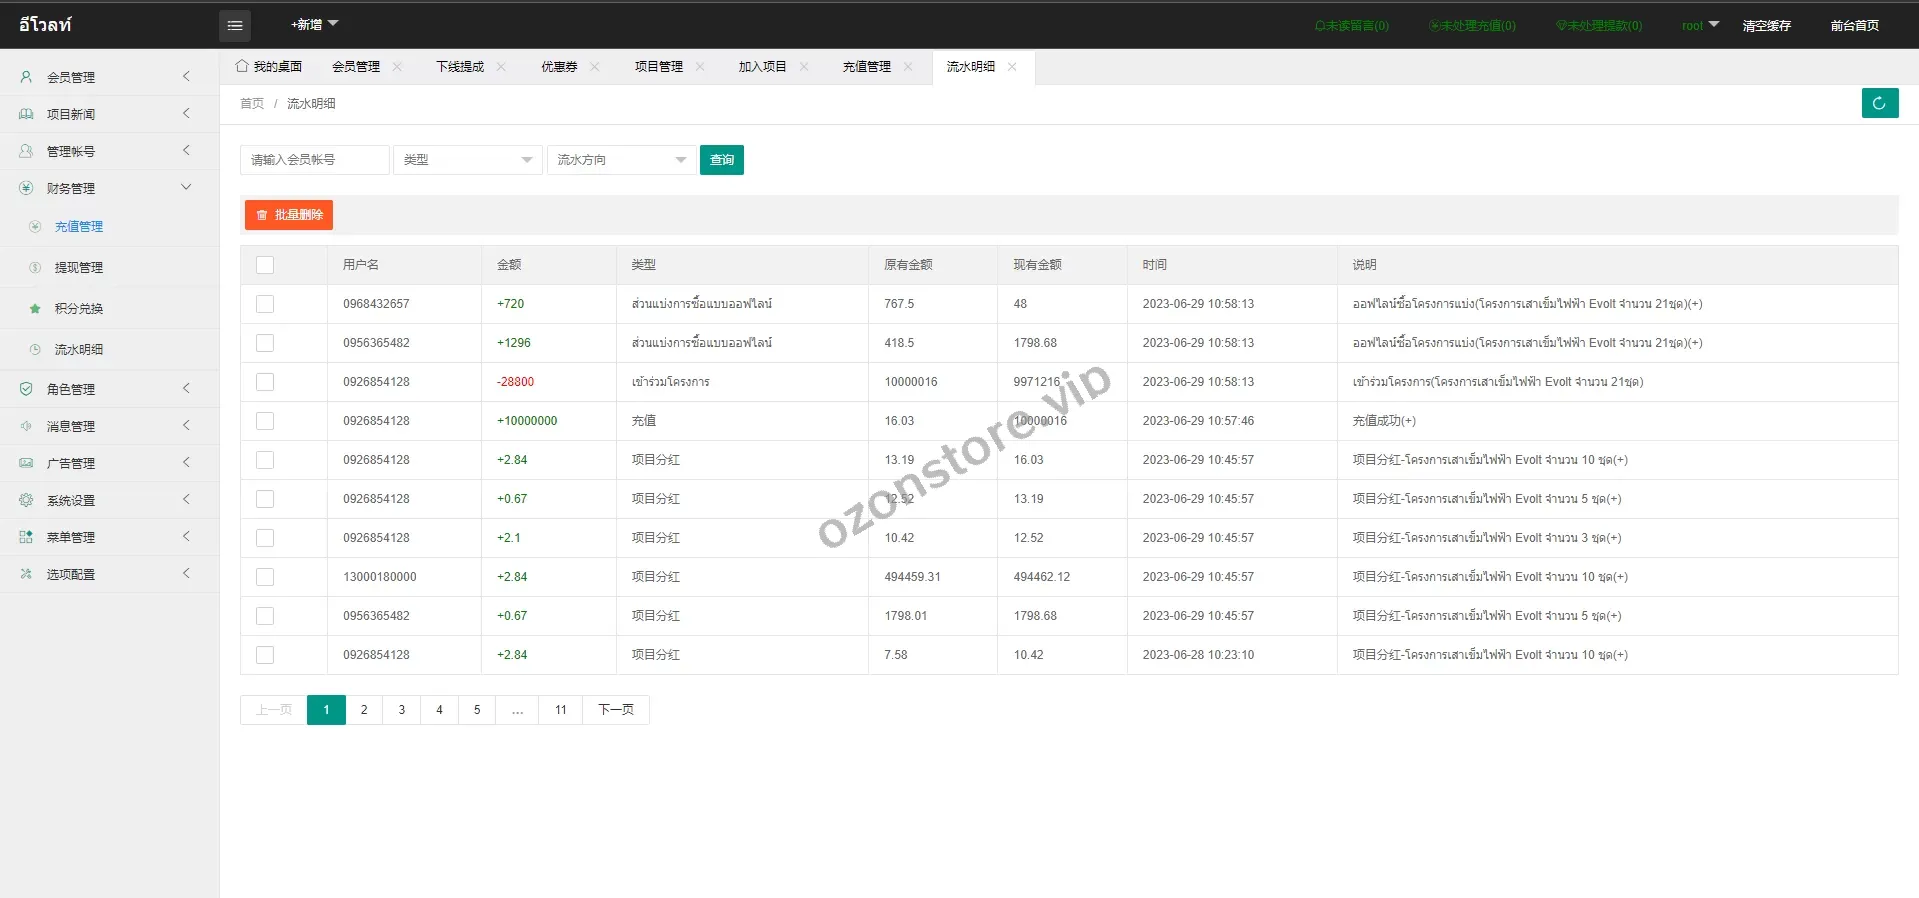Click the 系统设置 gear icon
The width and height of the screenshot is (1919, 898).
tap(26, 500)
